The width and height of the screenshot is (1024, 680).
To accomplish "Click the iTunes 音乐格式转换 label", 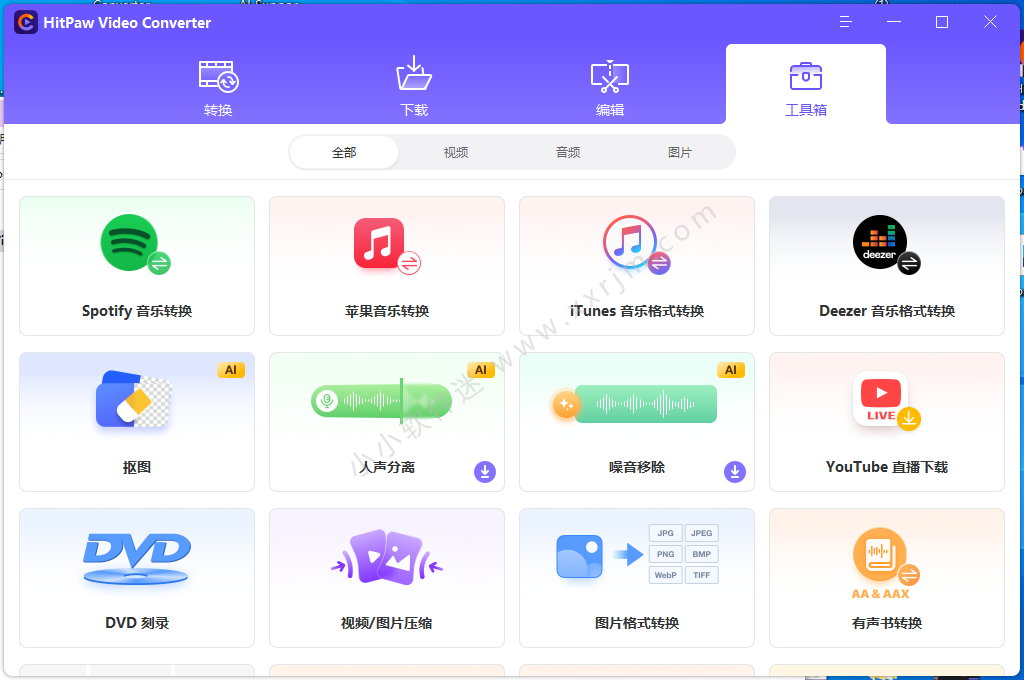I will tap(637, 311).
